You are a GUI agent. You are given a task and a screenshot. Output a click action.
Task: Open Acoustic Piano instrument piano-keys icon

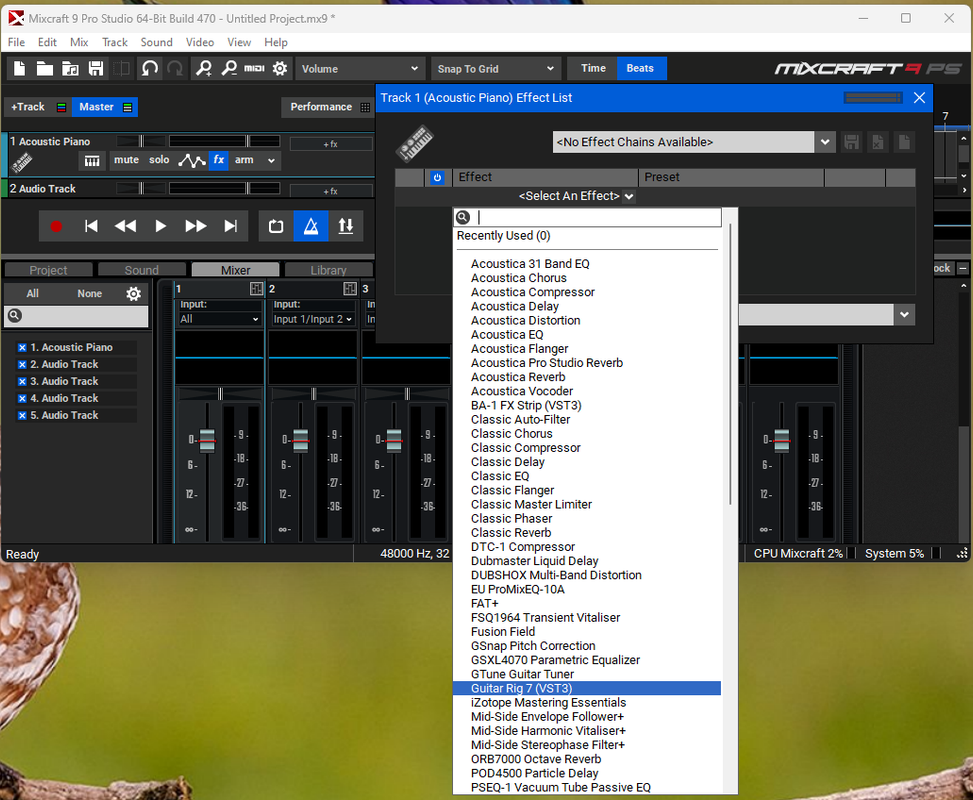[x=92, y=161]
